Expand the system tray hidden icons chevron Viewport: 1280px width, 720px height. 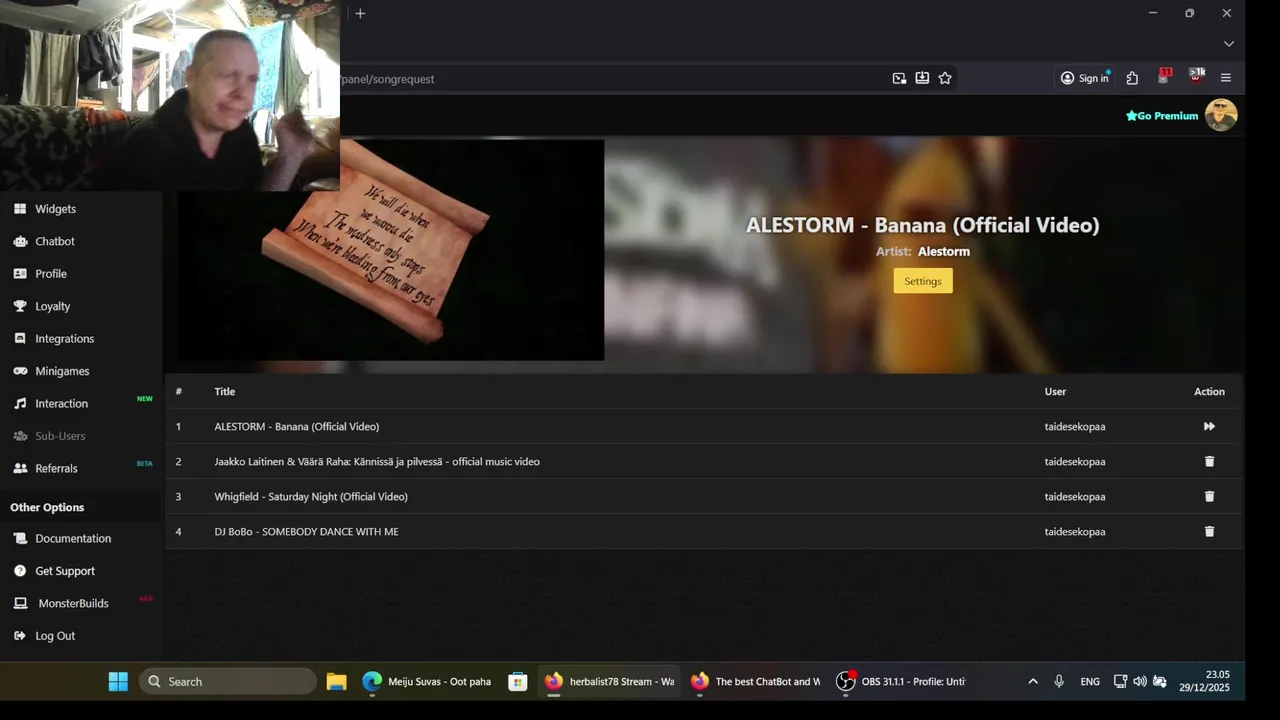1033,681
